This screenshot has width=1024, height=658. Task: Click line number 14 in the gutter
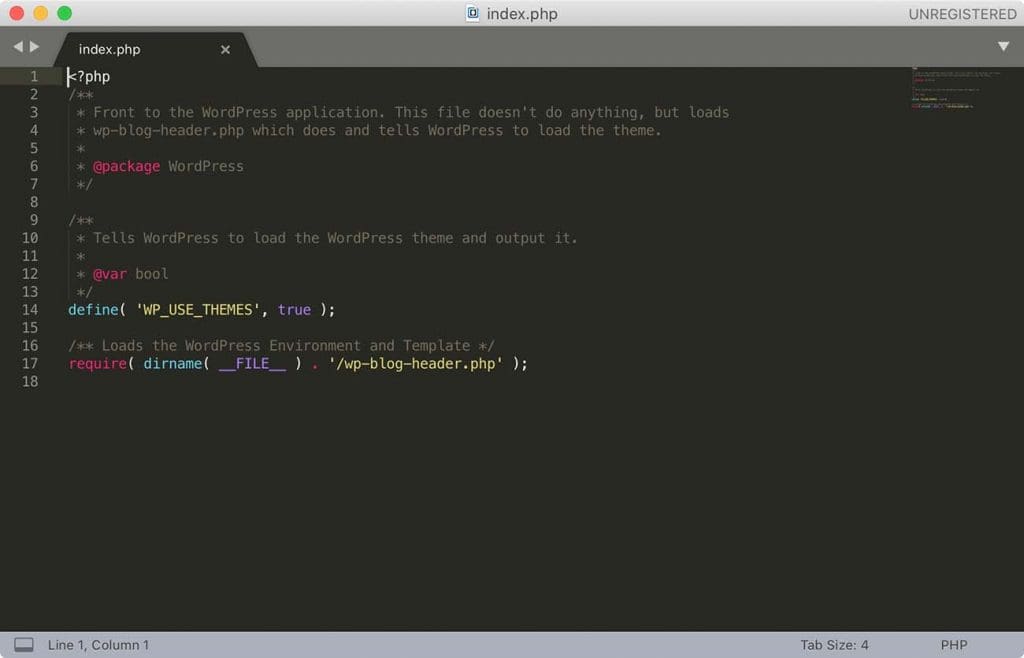click(x=30, y=309)
